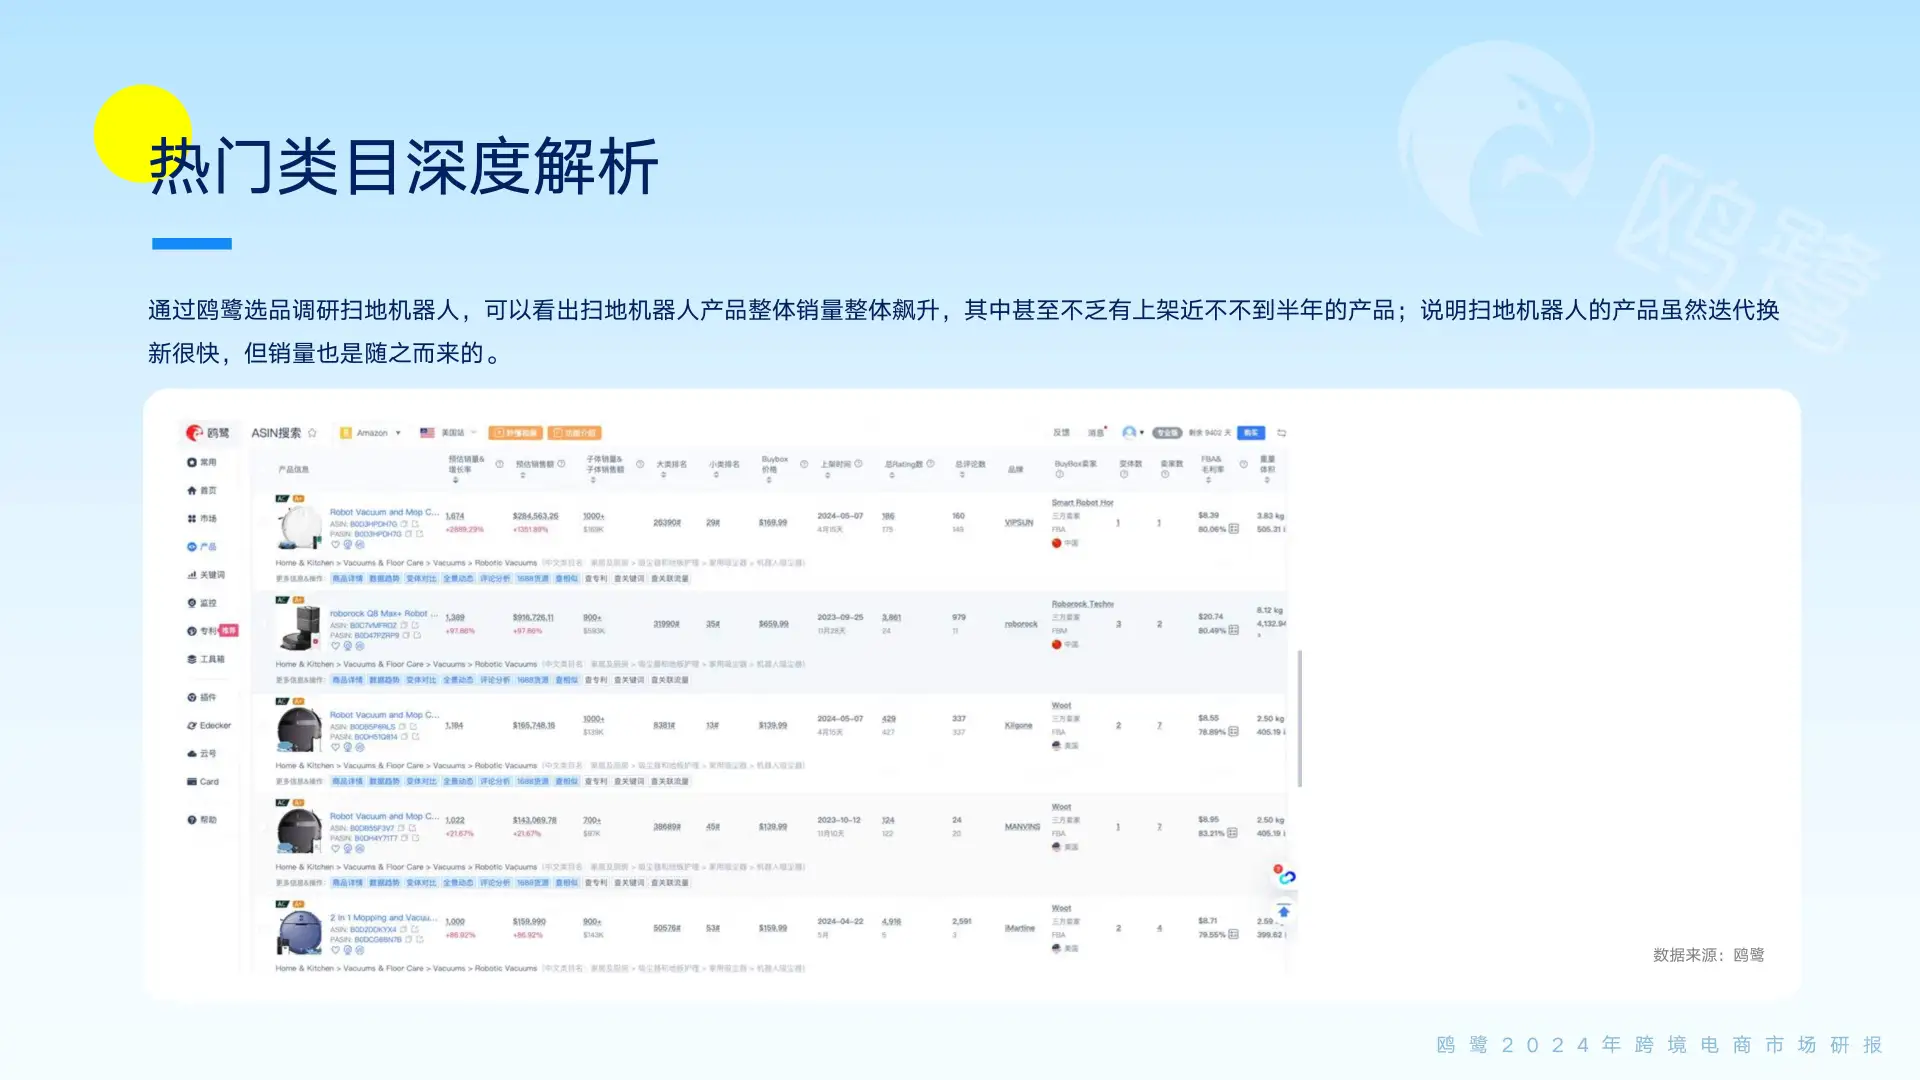Go to 首页 from the sidebar menu
The image size is (1920, 1080).
coord(203,491)
